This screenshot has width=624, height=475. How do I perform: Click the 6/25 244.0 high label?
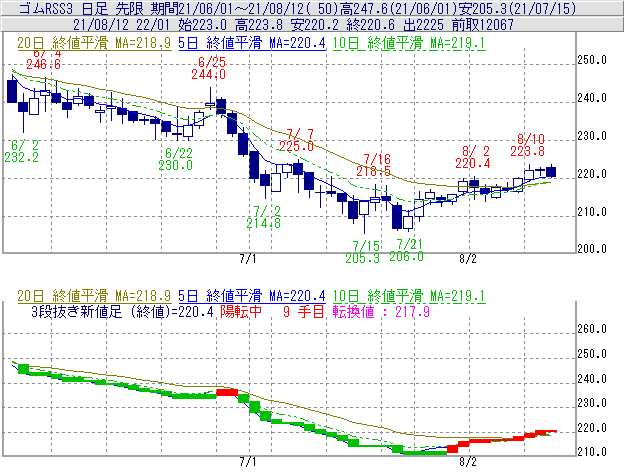coord(209,68)
